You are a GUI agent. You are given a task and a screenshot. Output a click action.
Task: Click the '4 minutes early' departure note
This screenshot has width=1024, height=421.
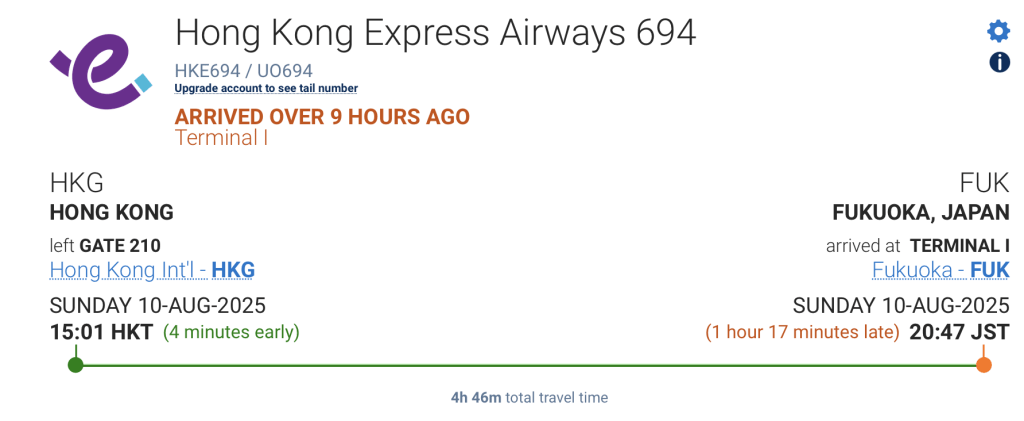(231, 332)
